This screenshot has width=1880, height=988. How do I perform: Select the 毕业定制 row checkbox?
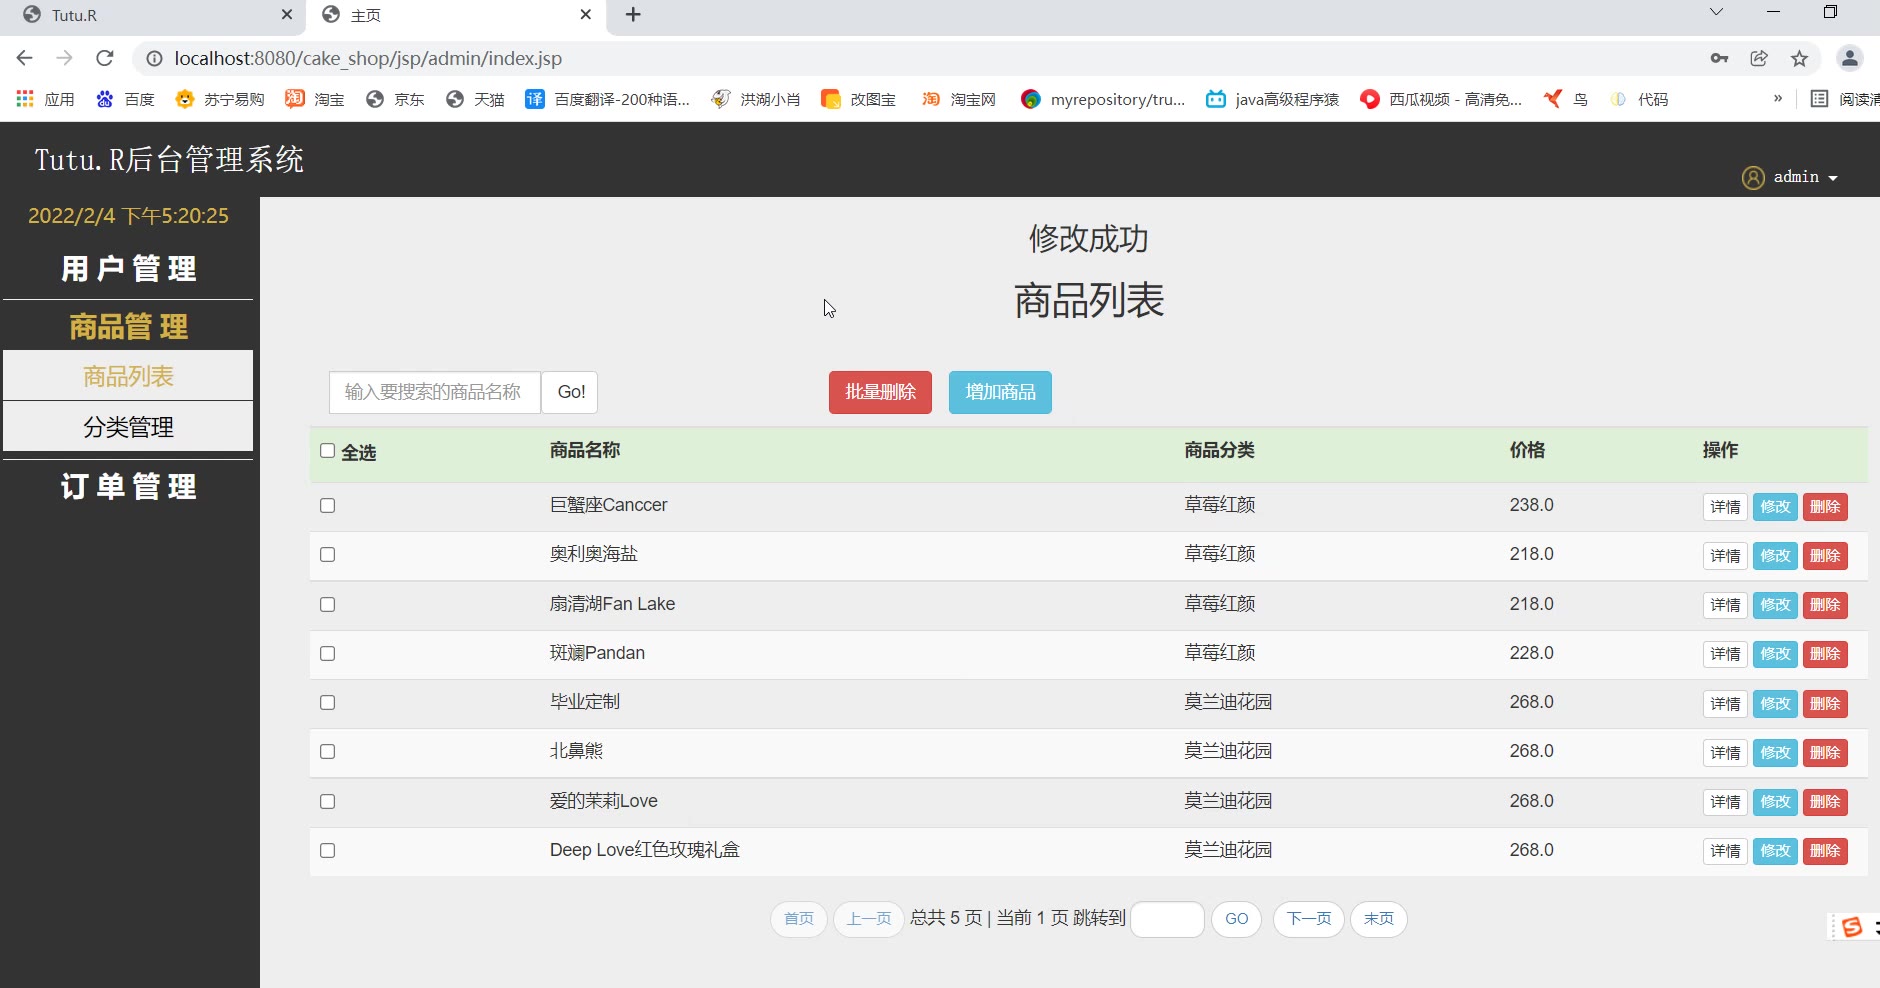327,703
